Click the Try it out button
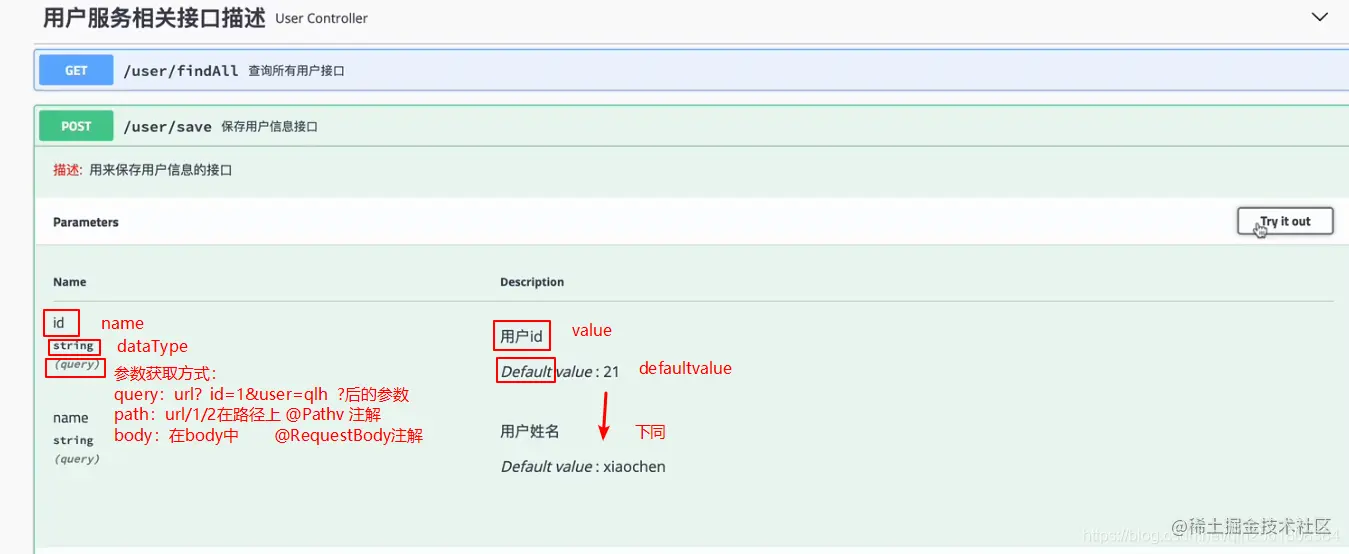1349x554 pixels. (1285, 221)
